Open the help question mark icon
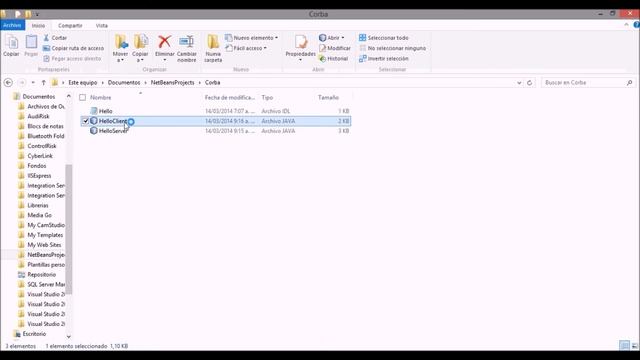640x360 pixels. [636, 25]
